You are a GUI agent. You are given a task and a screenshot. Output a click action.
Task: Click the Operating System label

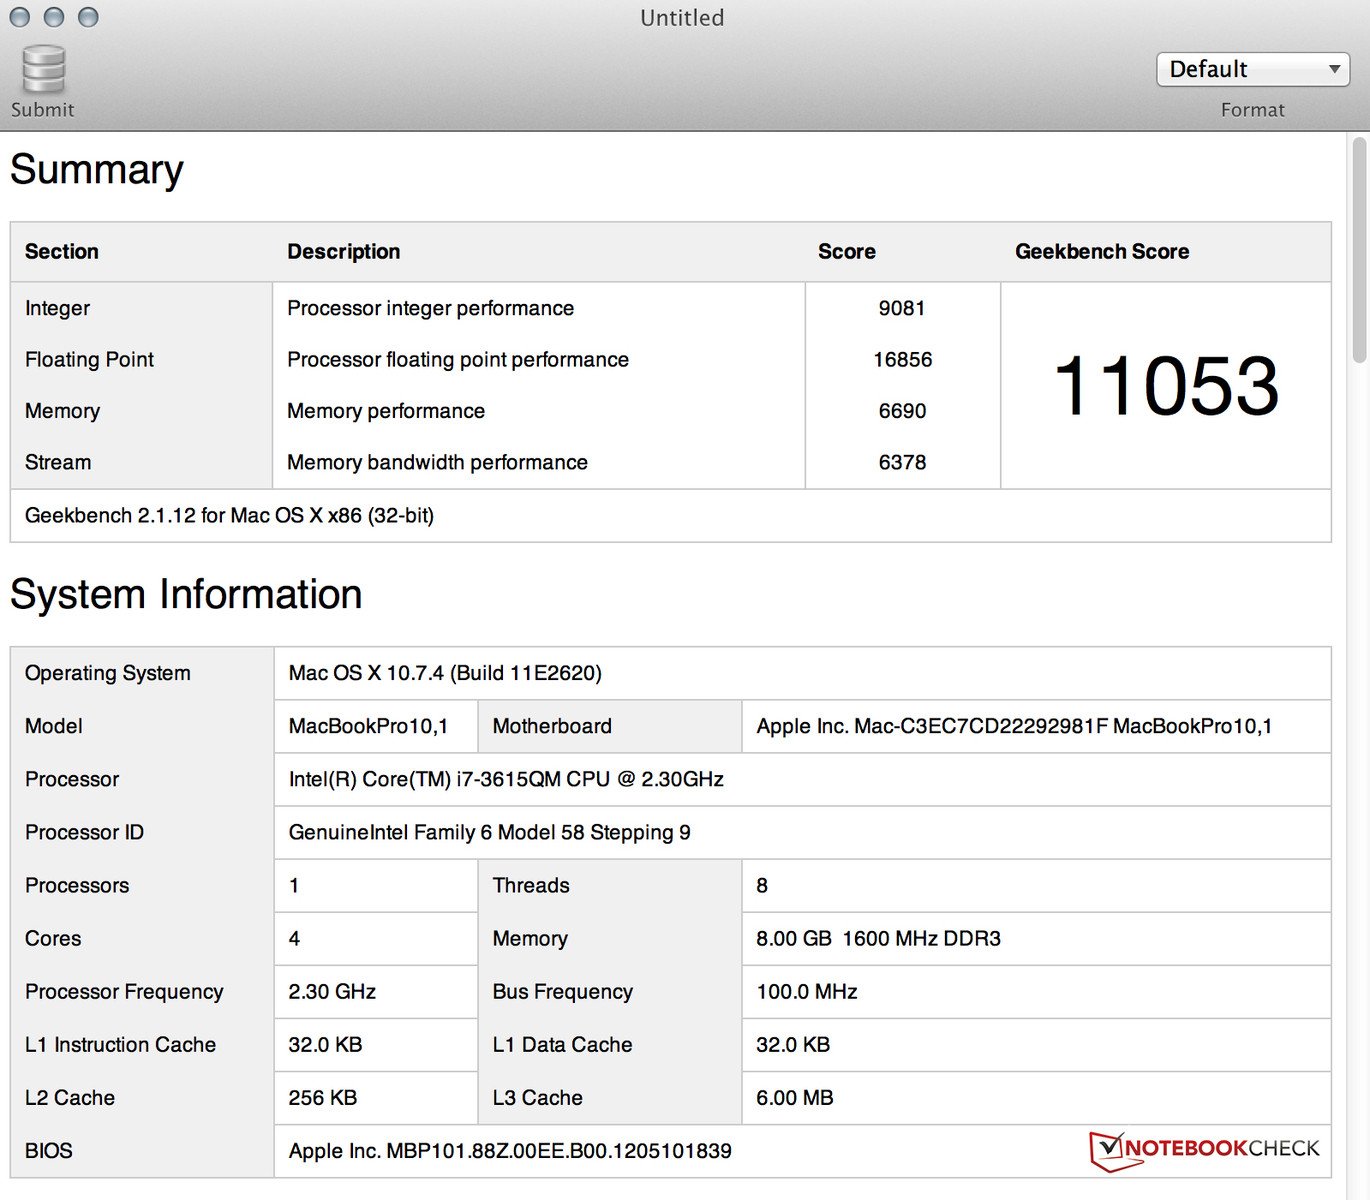tap(108, 673)
